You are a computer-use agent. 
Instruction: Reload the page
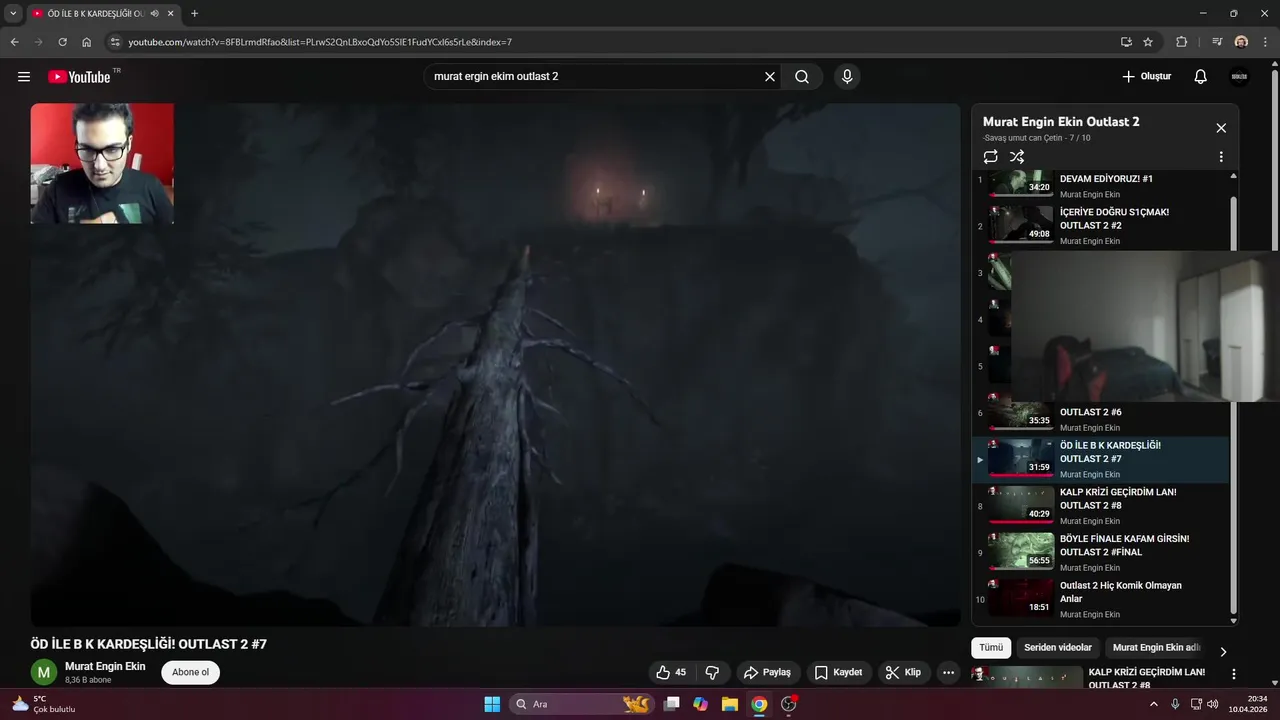[x=62, y=42]
